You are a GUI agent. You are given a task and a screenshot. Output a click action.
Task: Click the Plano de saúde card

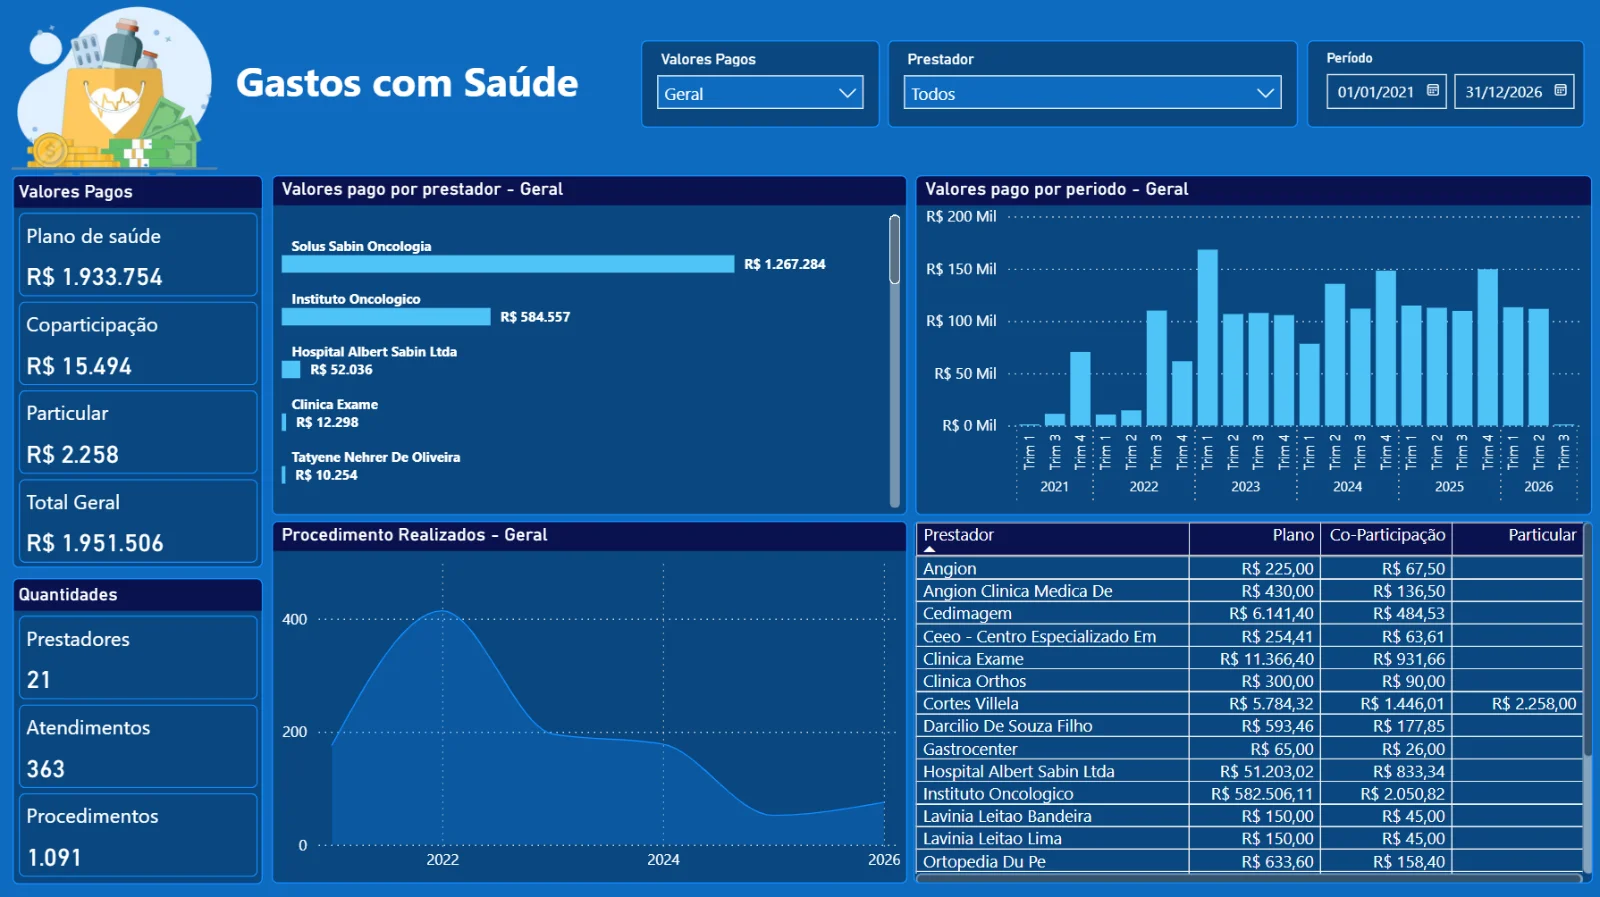click(138, 255)
